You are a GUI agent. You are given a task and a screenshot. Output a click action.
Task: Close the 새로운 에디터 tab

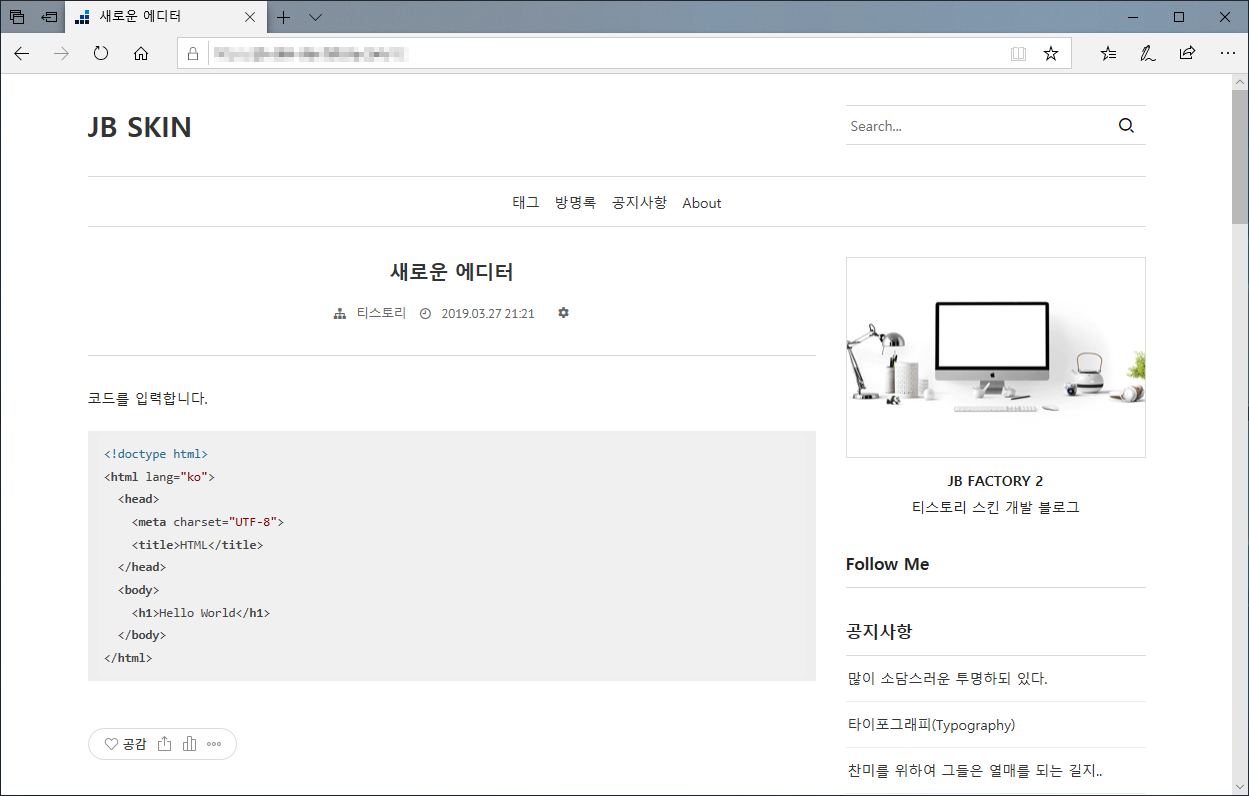[250, 17]
